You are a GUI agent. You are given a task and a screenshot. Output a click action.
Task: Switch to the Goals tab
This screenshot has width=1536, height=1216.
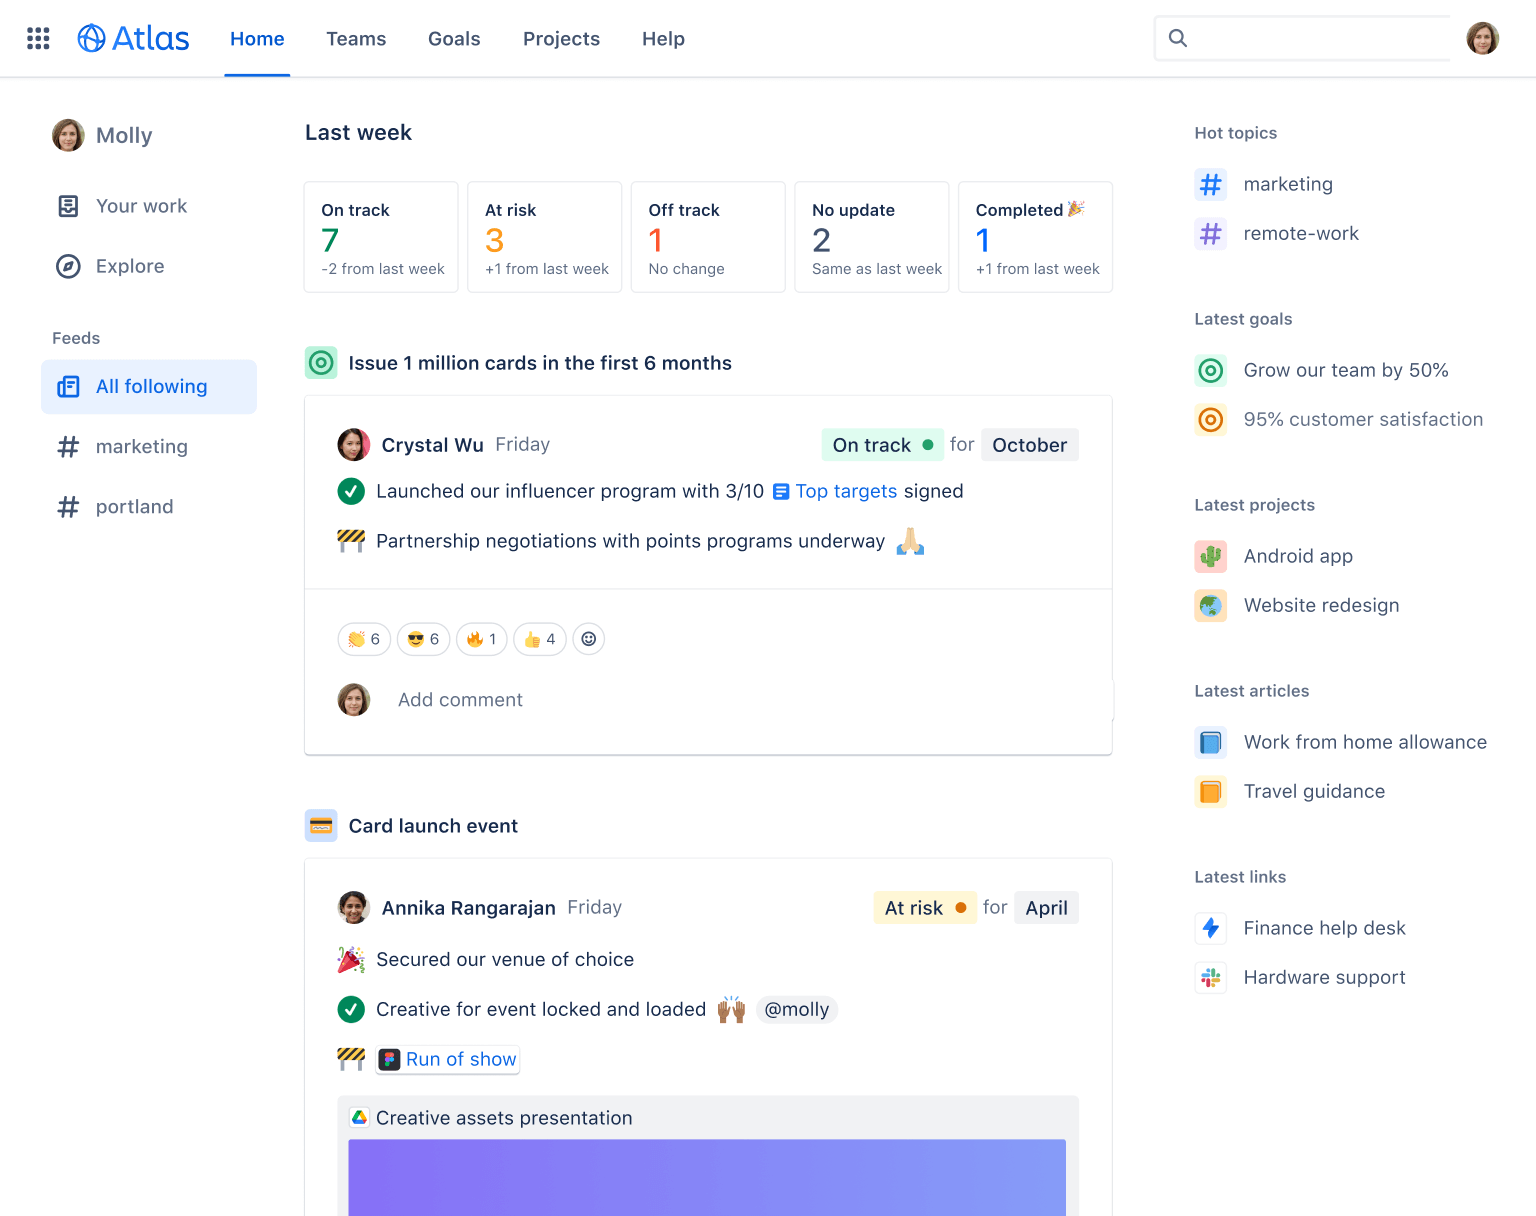click(x=454, y=38)
